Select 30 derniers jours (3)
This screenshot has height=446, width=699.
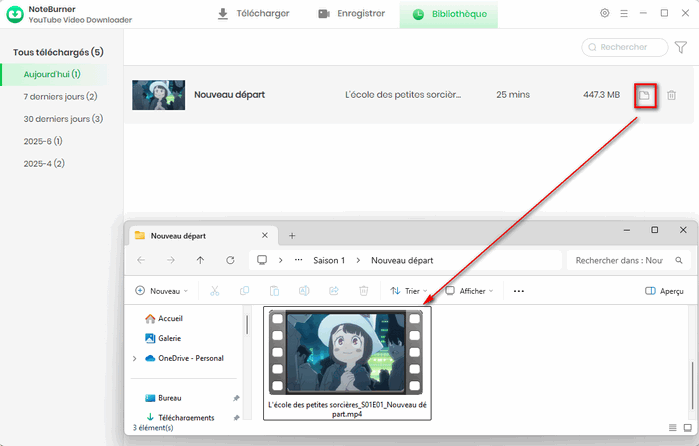coord(63,119)
